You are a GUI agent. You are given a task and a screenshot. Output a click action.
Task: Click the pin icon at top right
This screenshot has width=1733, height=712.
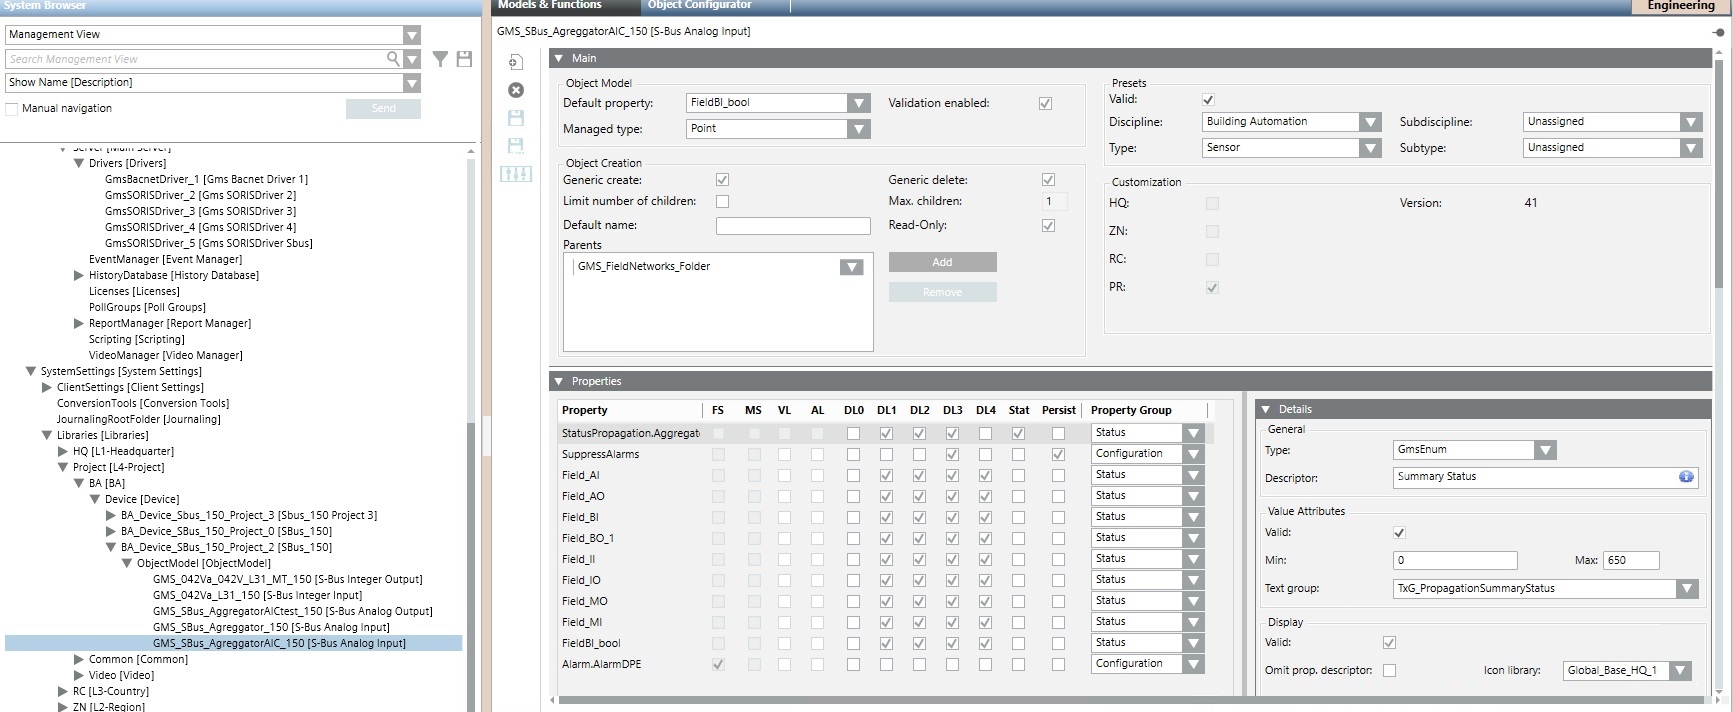pyautogui.click(x=1718, y=33)
